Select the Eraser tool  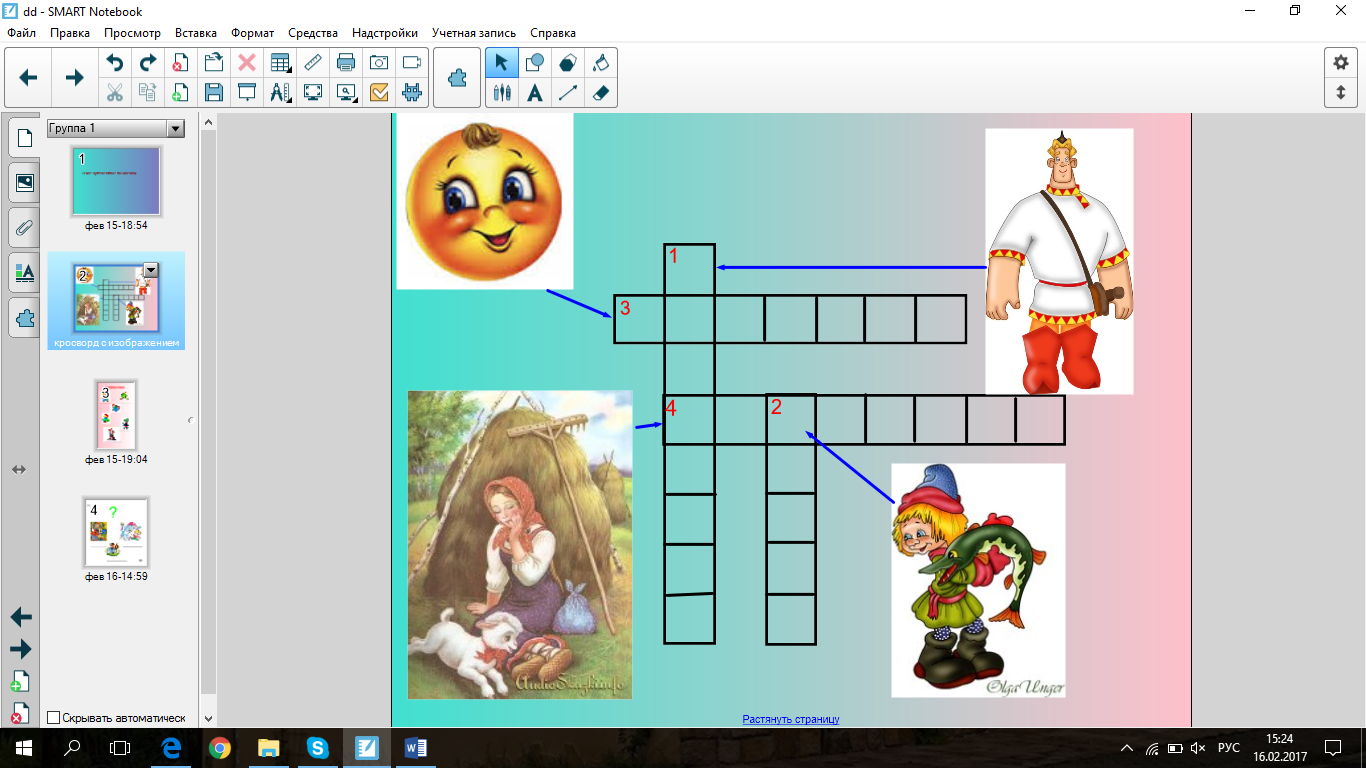pos(600,93)
